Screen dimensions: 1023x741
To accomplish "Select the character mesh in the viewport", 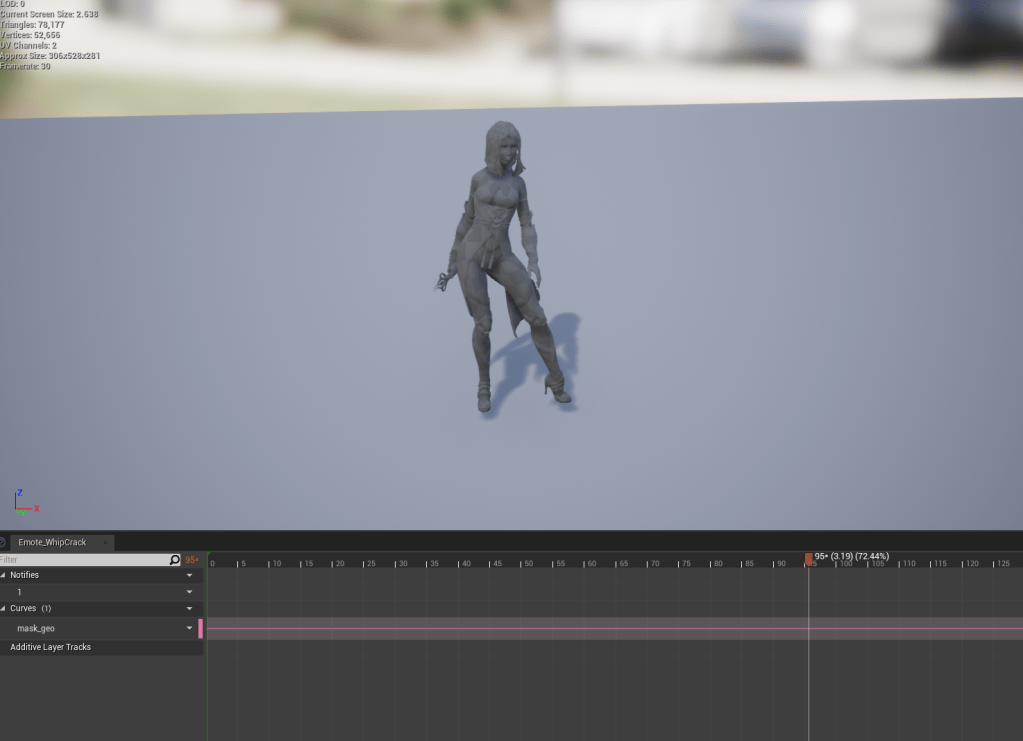I will [x=500, y=260].
